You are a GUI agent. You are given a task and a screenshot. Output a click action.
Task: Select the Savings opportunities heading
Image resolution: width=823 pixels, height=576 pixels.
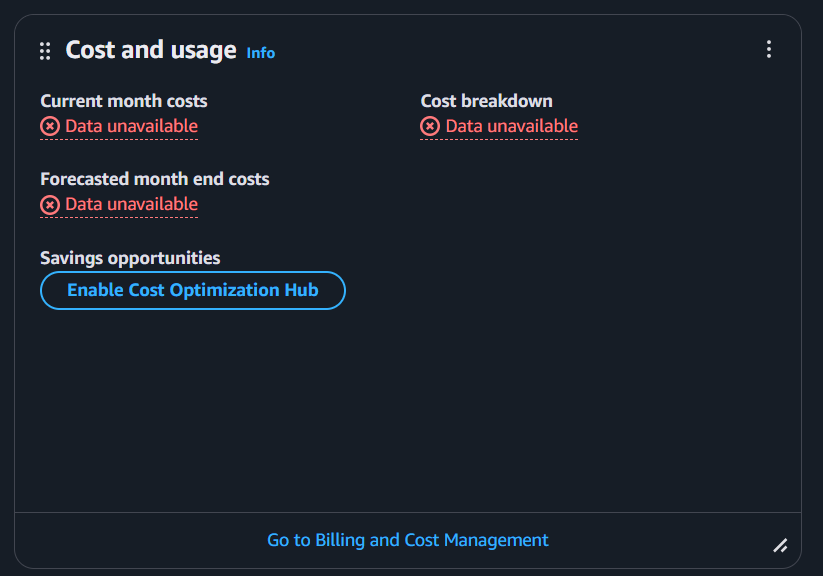130,258
